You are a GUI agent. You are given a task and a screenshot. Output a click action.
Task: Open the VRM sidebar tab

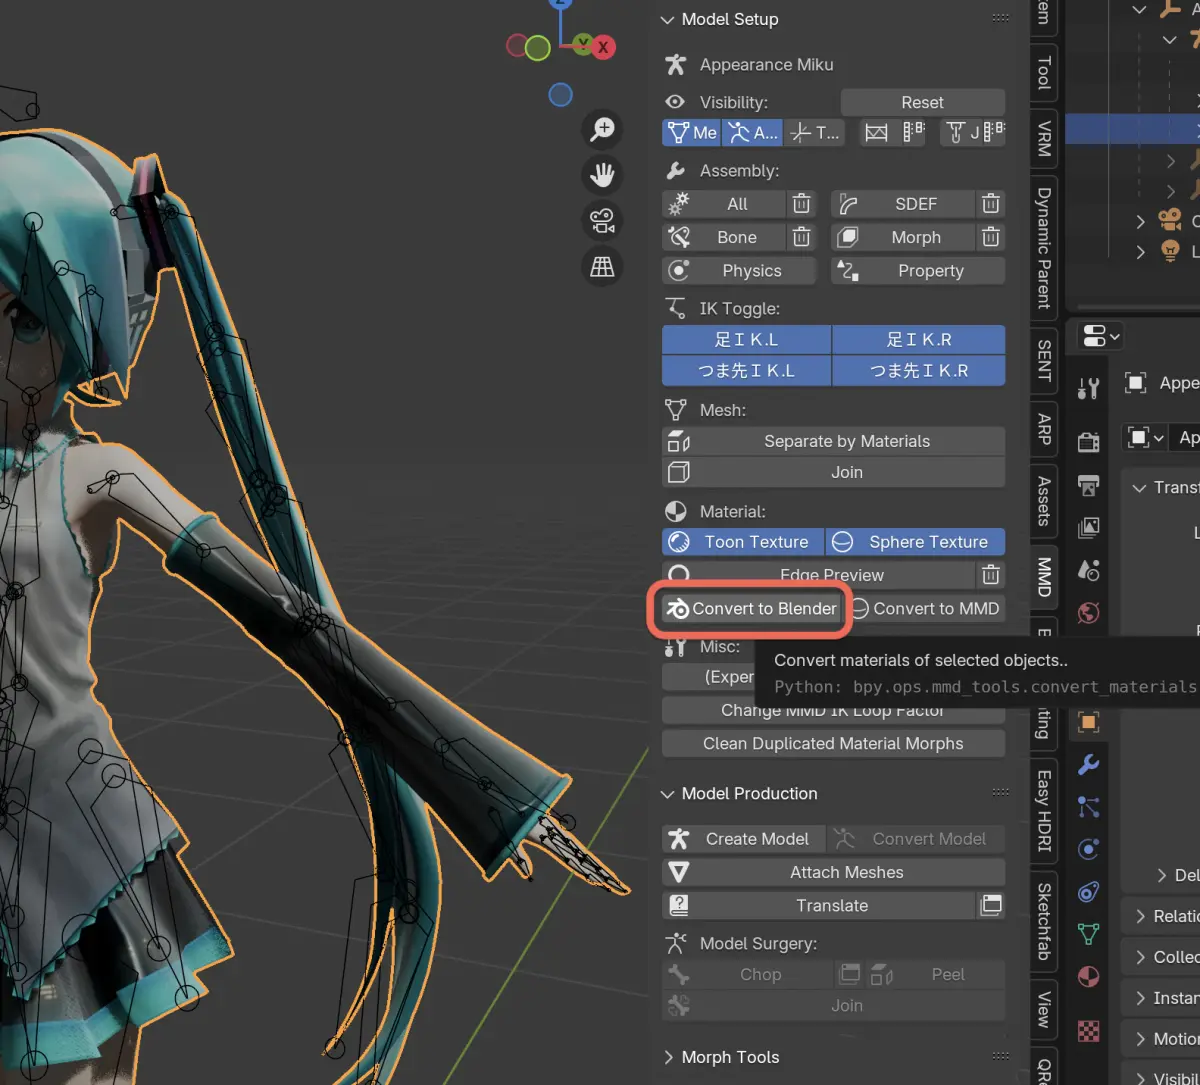coord(1044,138)
